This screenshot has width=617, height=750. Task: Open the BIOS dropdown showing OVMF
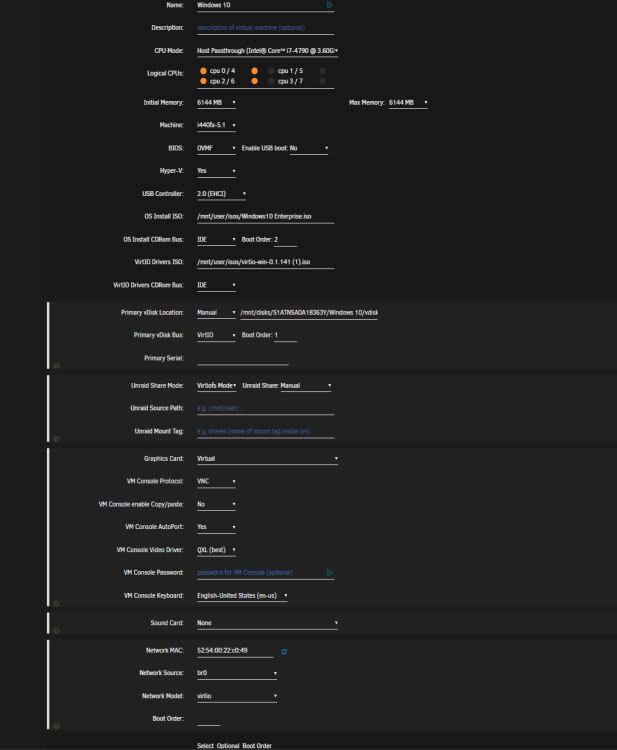[216, 148]
